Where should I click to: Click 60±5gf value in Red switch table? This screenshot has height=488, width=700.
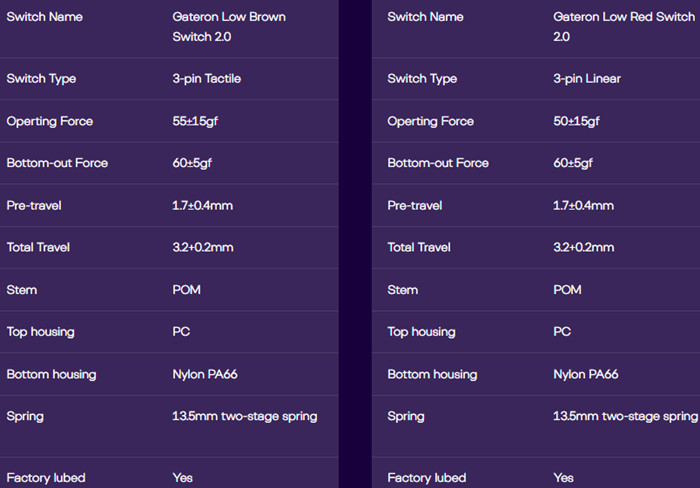point(573,163)
